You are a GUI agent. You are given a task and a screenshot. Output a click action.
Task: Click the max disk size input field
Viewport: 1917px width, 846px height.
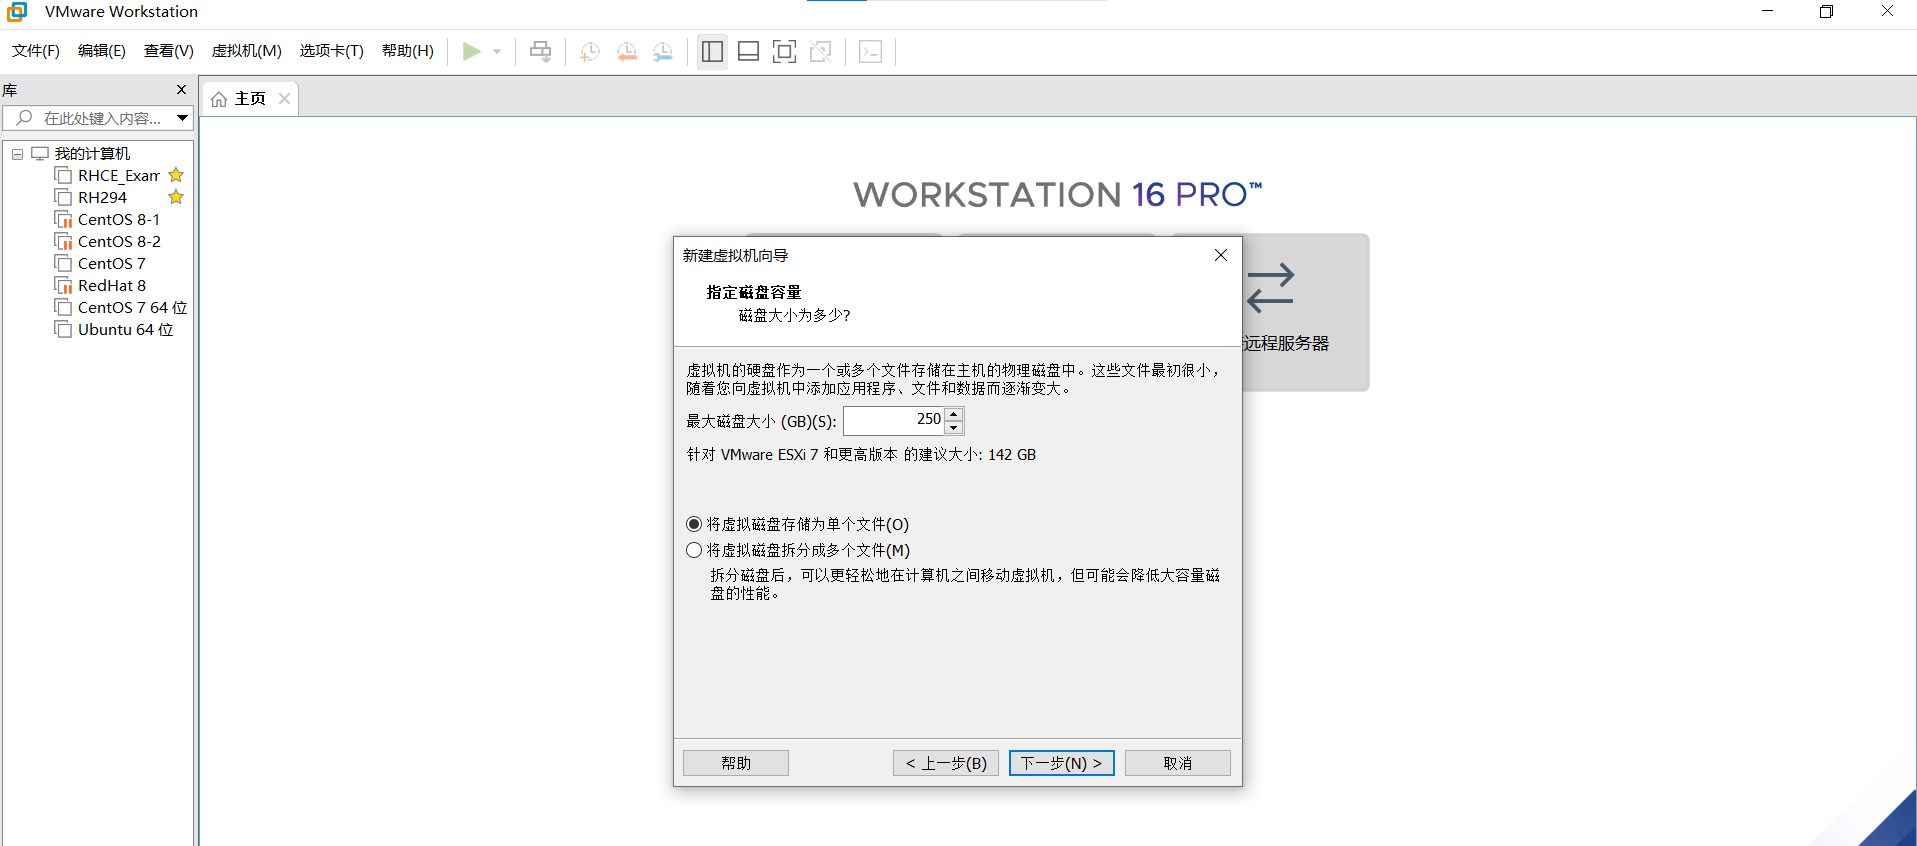pos(894,421)
